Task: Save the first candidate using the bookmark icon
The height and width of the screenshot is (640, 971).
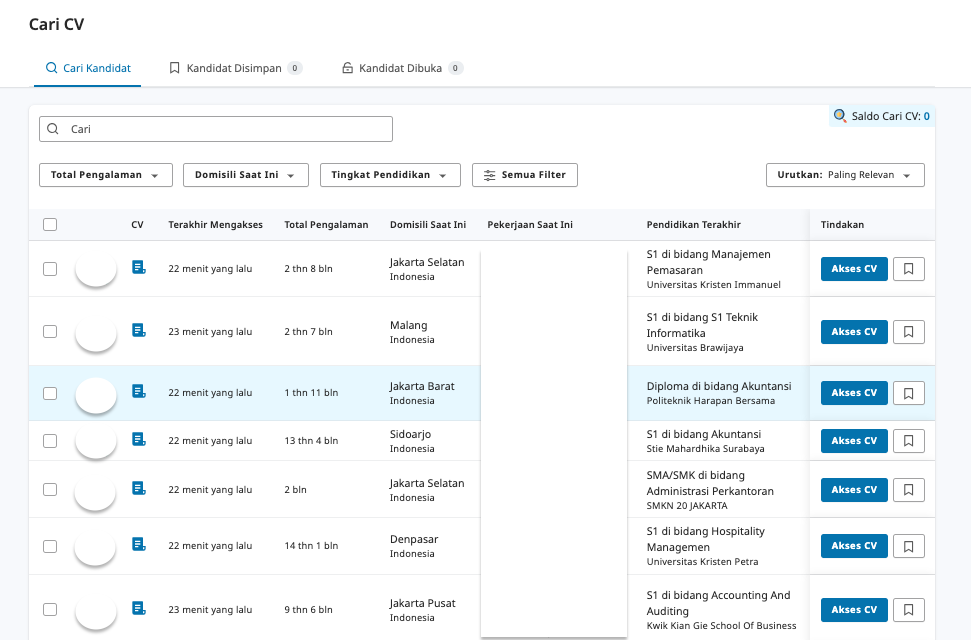Action: (x=908, y=268)
